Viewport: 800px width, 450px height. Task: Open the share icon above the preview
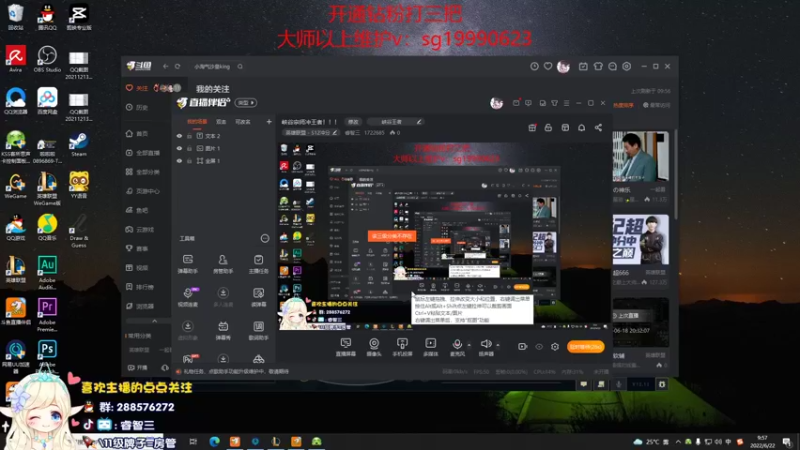598,128
